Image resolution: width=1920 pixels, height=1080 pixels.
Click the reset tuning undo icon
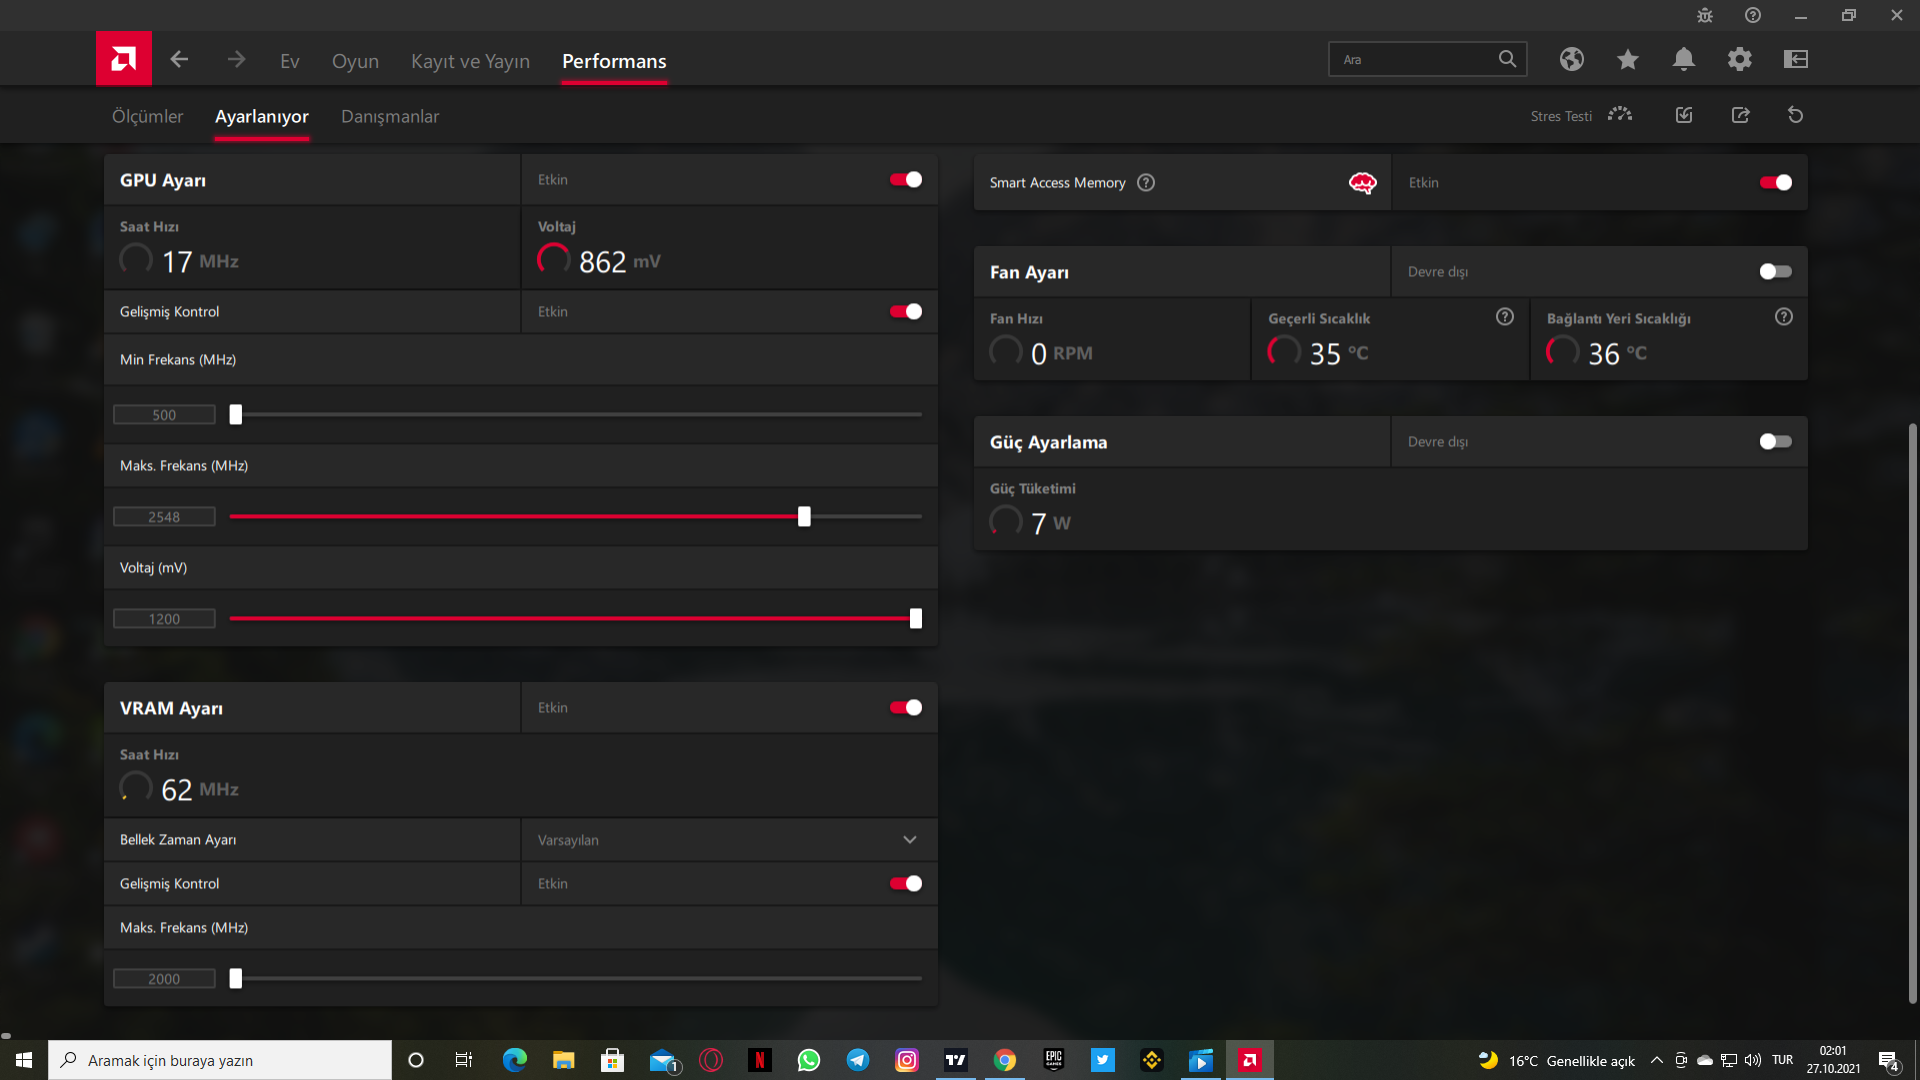point(1795,115)
